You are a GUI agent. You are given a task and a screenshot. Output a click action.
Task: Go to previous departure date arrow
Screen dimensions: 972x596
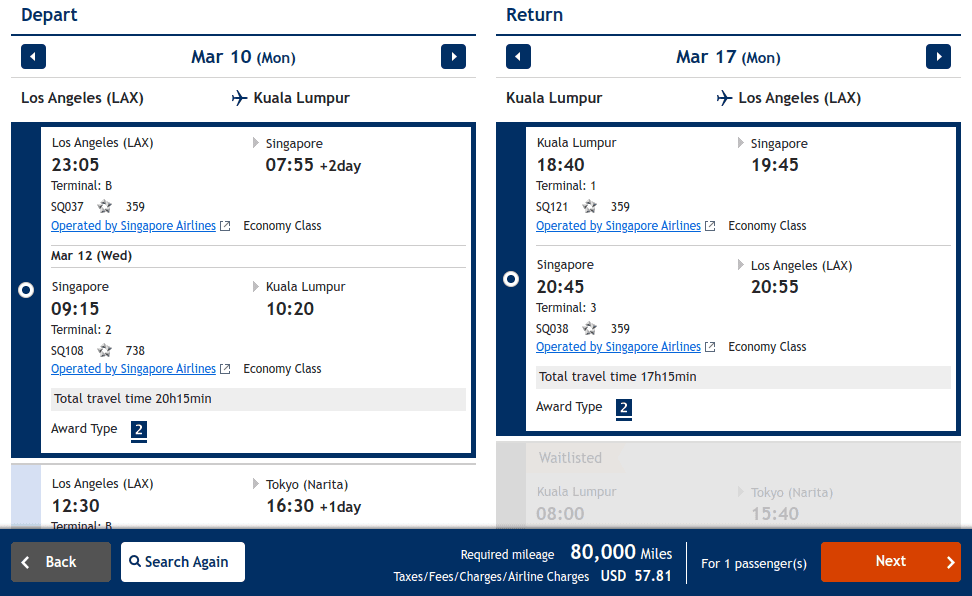click(x=33, y=57)
